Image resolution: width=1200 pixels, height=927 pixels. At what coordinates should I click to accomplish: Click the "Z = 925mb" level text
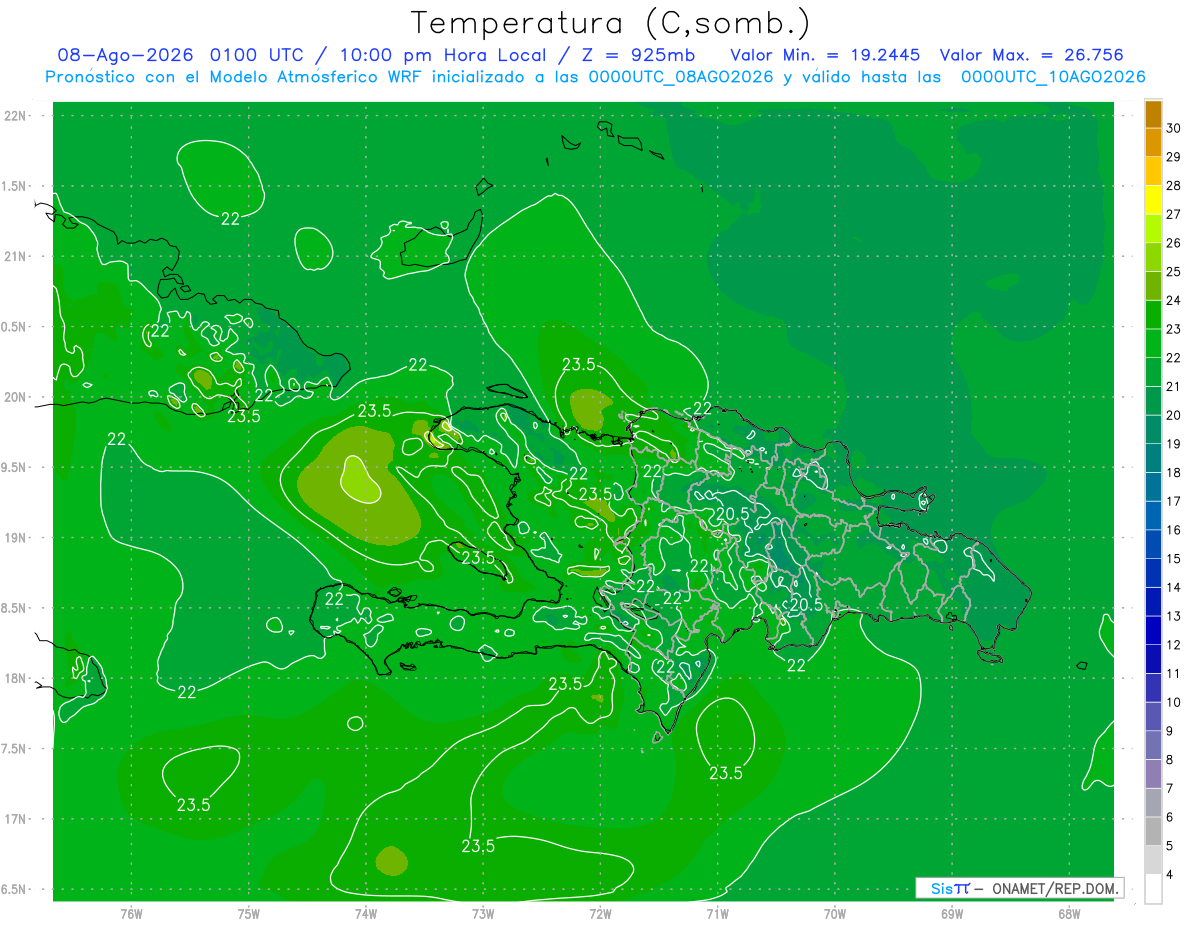pos(637,55)
